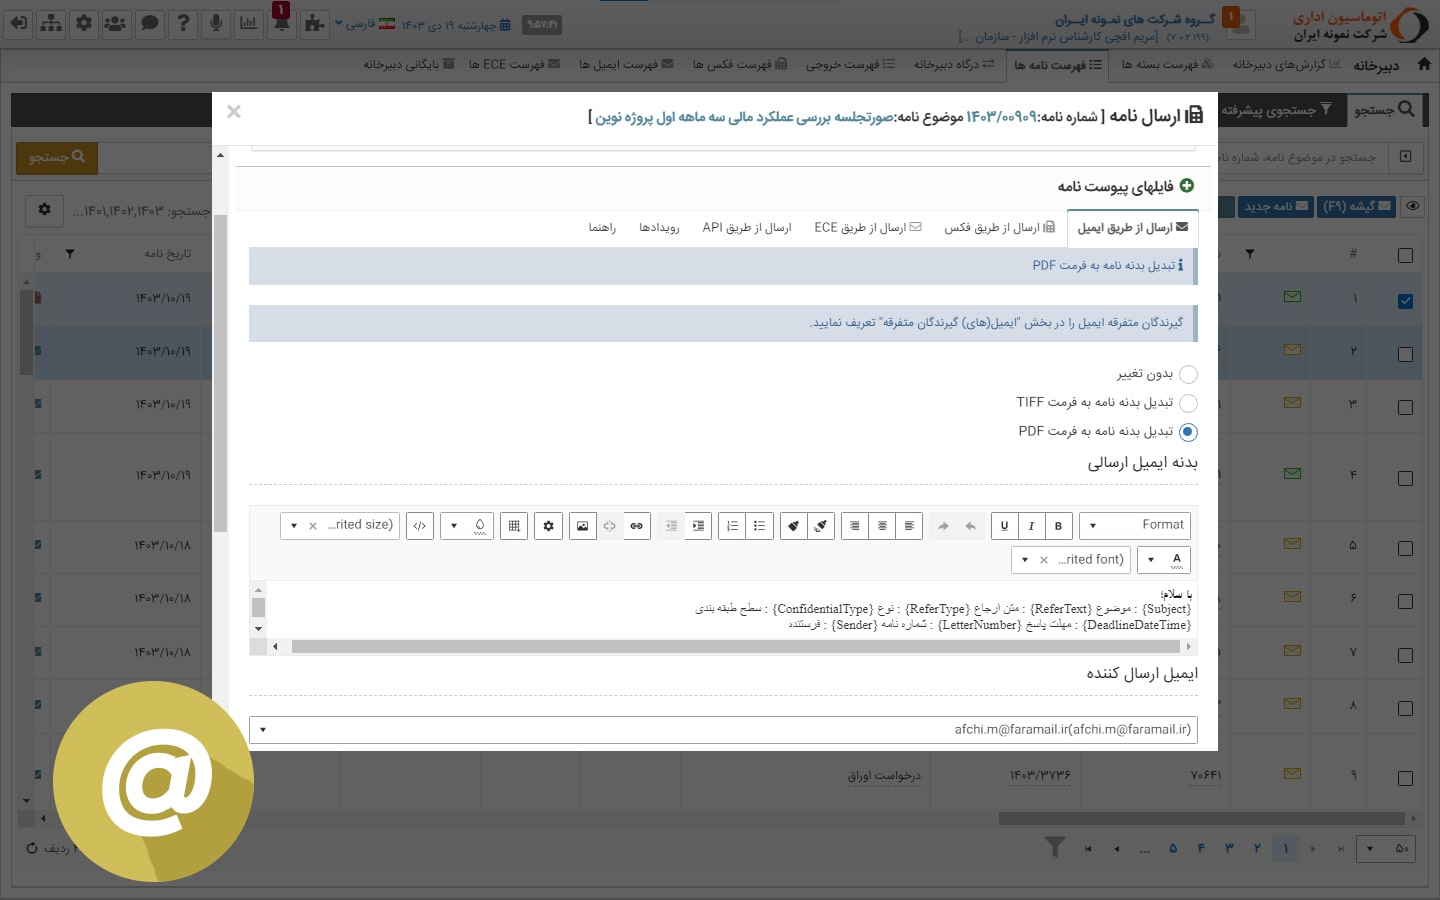The height and width of the screenshot is (900, 1440).
Task: Toggle Bold formatting in email body editor
Action: tap(1058, 526)
